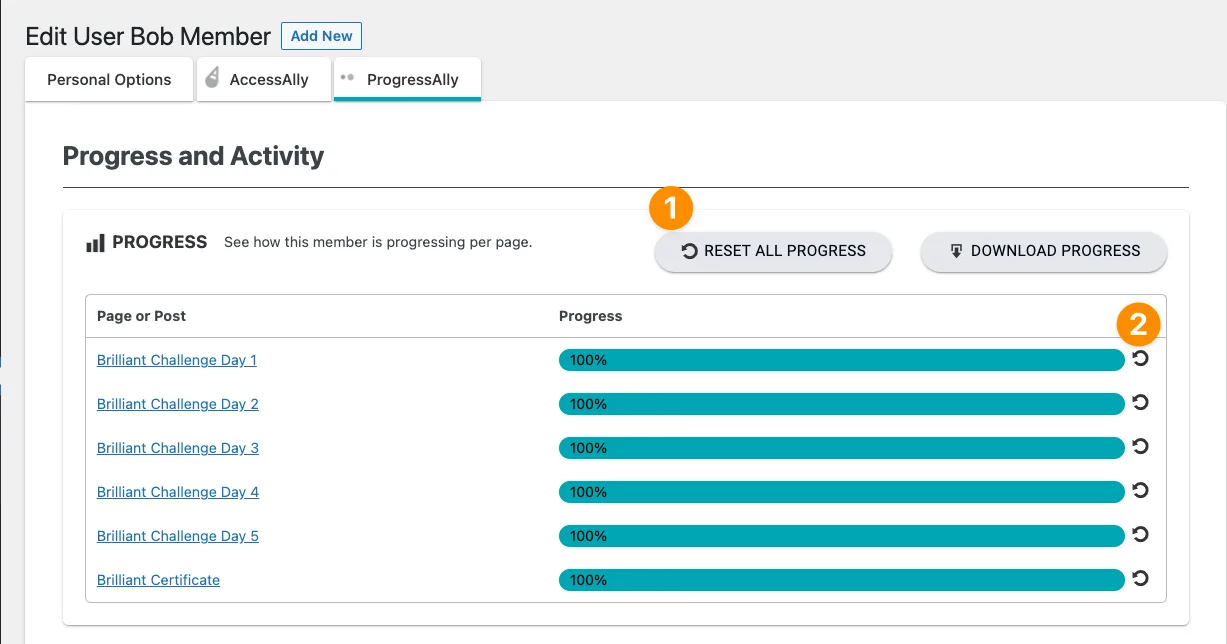Follow the Brilliant Certificate link
Image resolution: width=1227 pixels, height=644 pixels.
158,580
